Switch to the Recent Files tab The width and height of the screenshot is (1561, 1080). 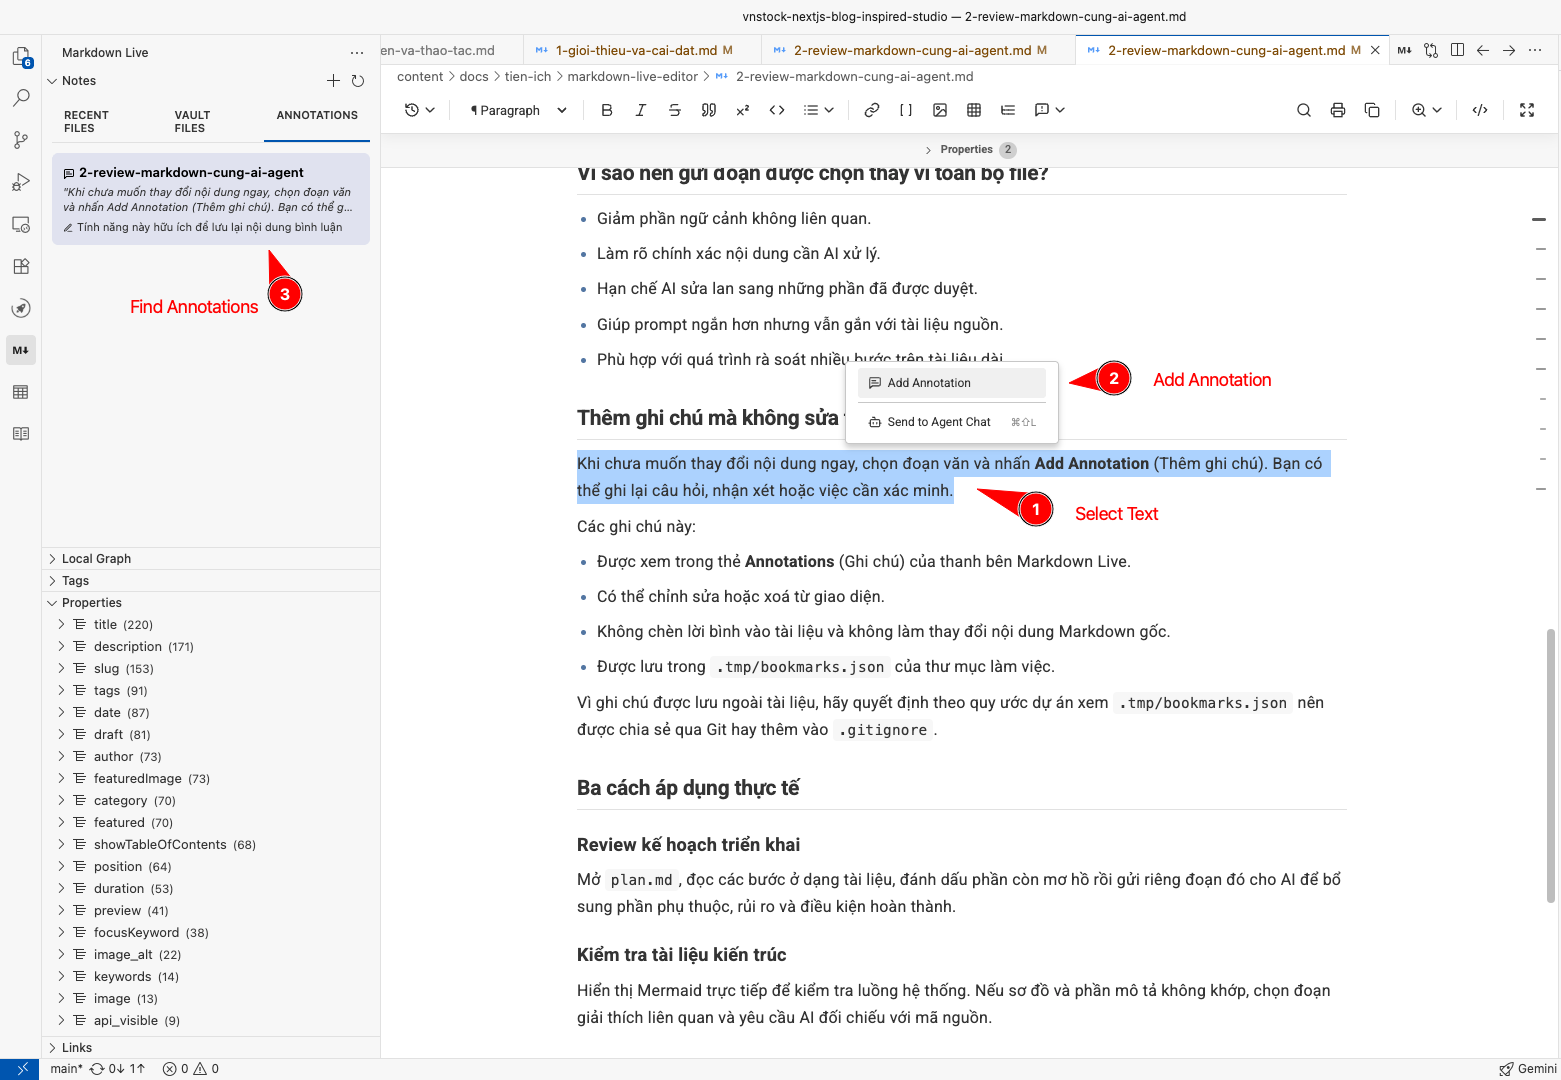point(86,122)
